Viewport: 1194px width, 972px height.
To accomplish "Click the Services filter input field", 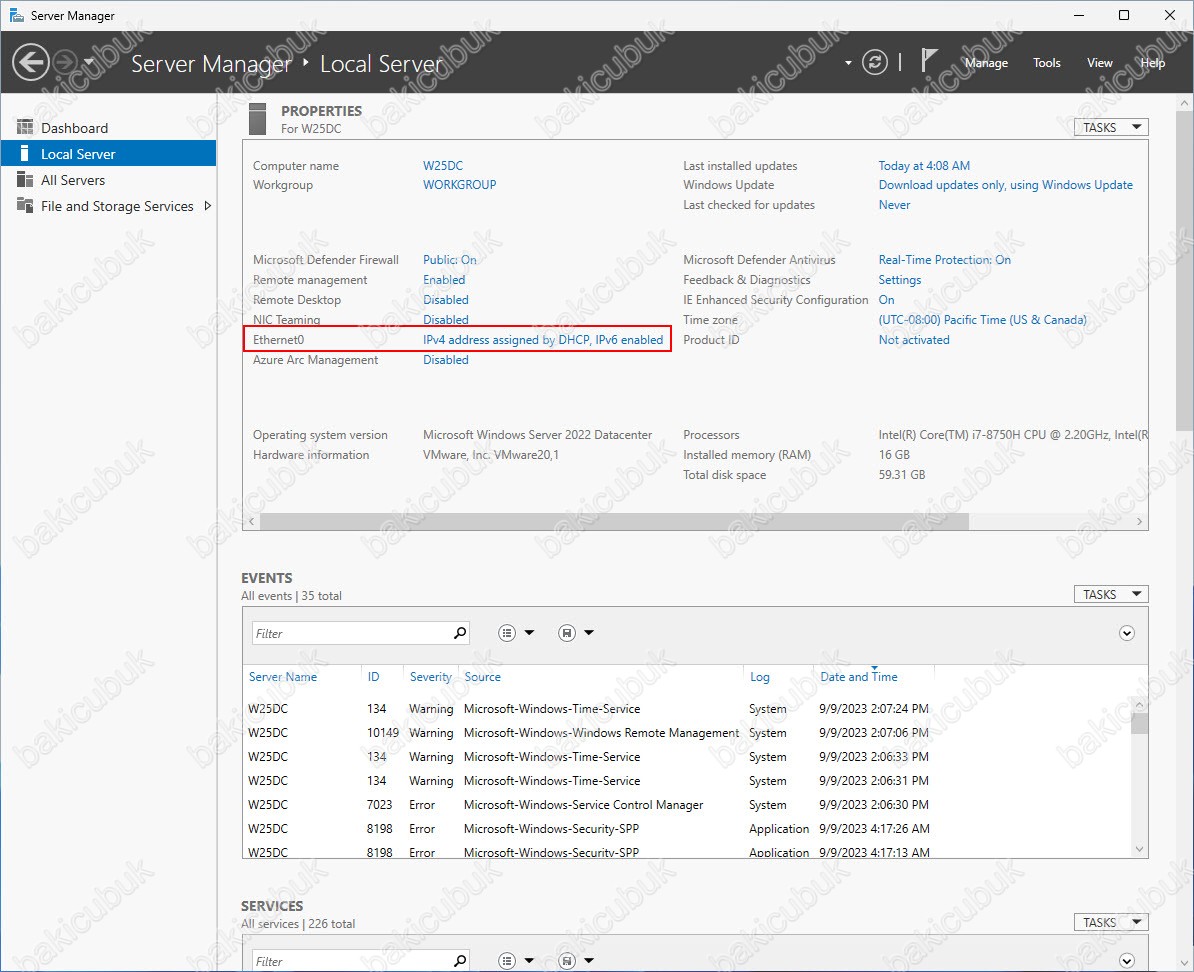I will point(350,961).
